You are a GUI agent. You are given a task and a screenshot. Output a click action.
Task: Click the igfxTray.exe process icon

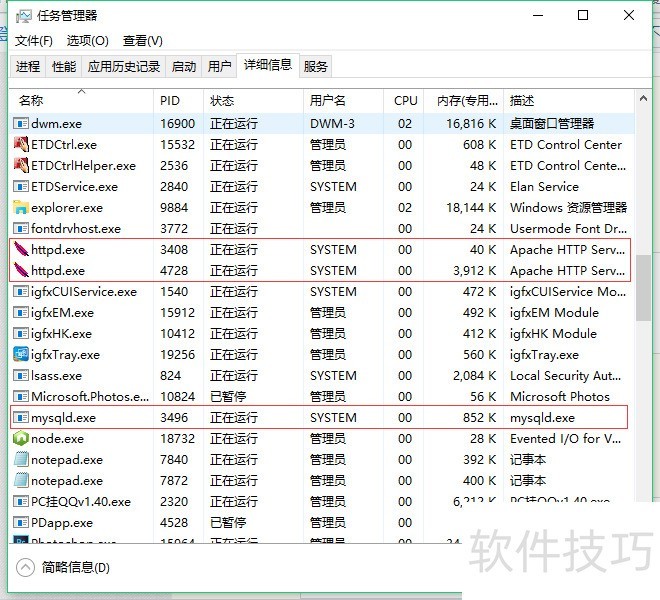tap(21, 355)
